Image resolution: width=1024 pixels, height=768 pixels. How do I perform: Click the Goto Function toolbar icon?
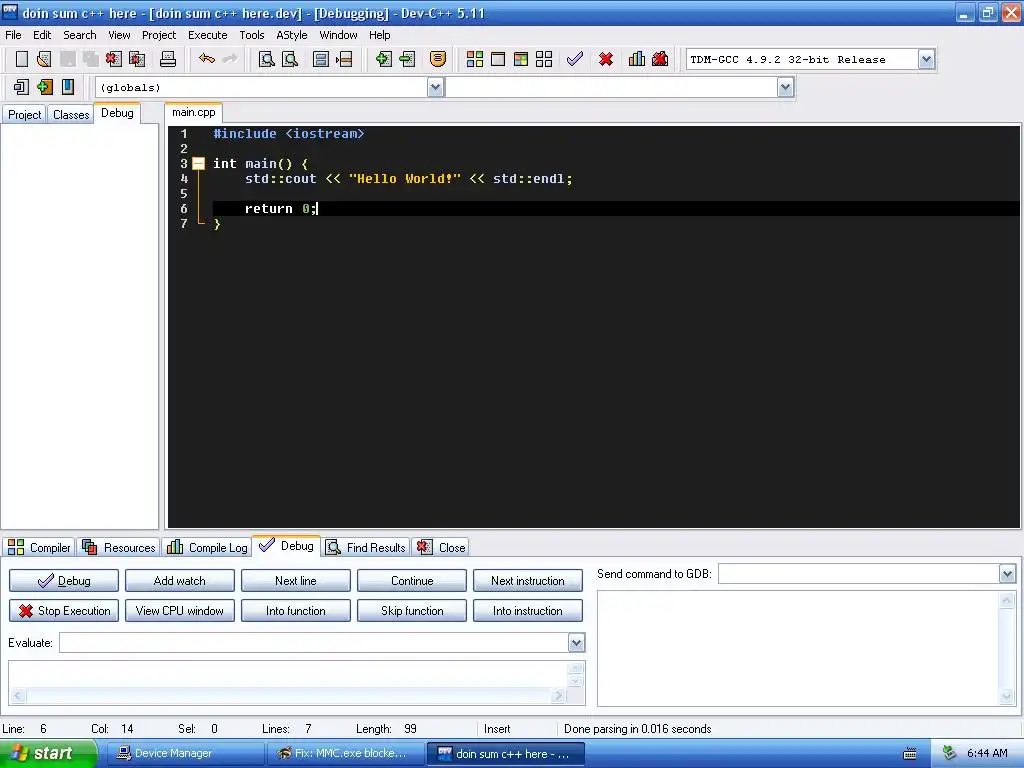321,59
